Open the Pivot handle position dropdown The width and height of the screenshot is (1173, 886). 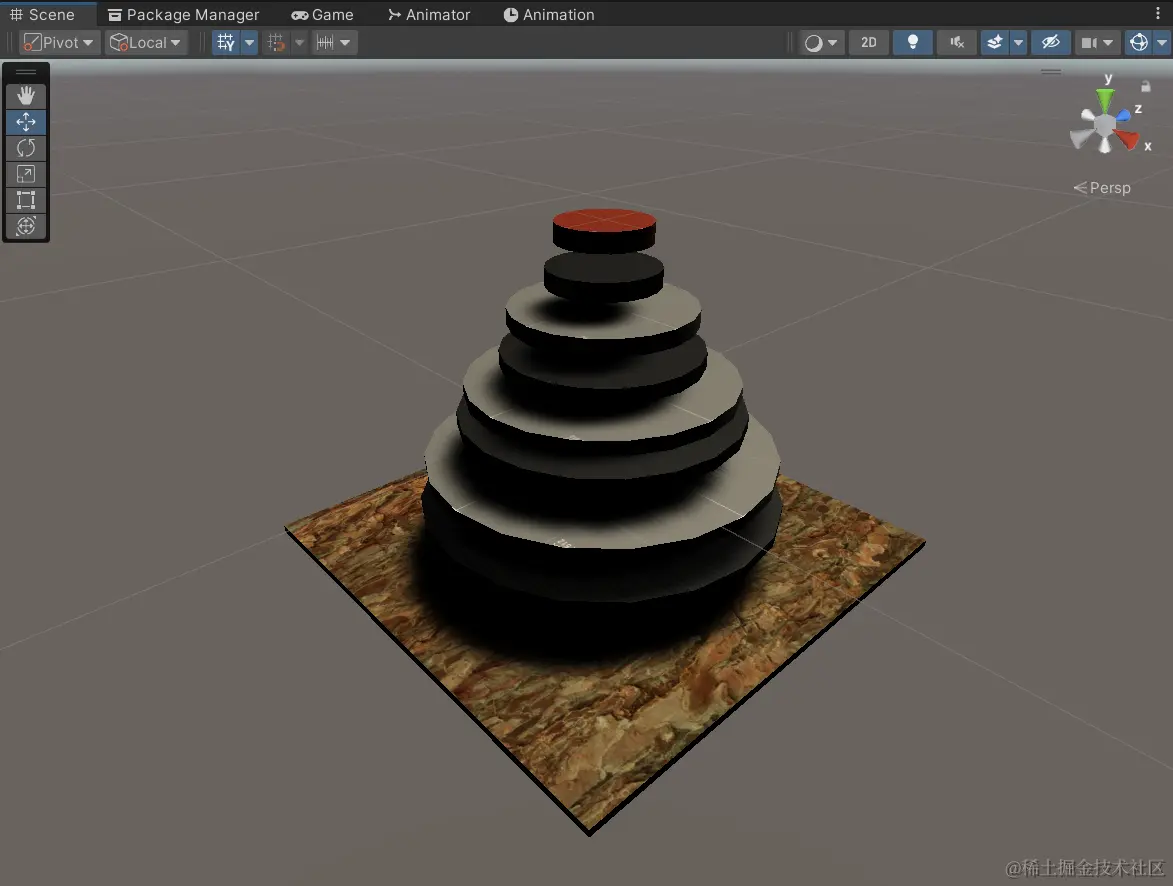click(x=60, y=43)
